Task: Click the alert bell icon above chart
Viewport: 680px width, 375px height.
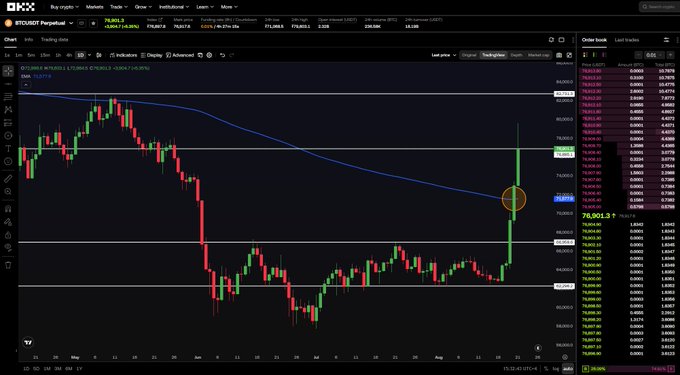Action: point(551,39)
